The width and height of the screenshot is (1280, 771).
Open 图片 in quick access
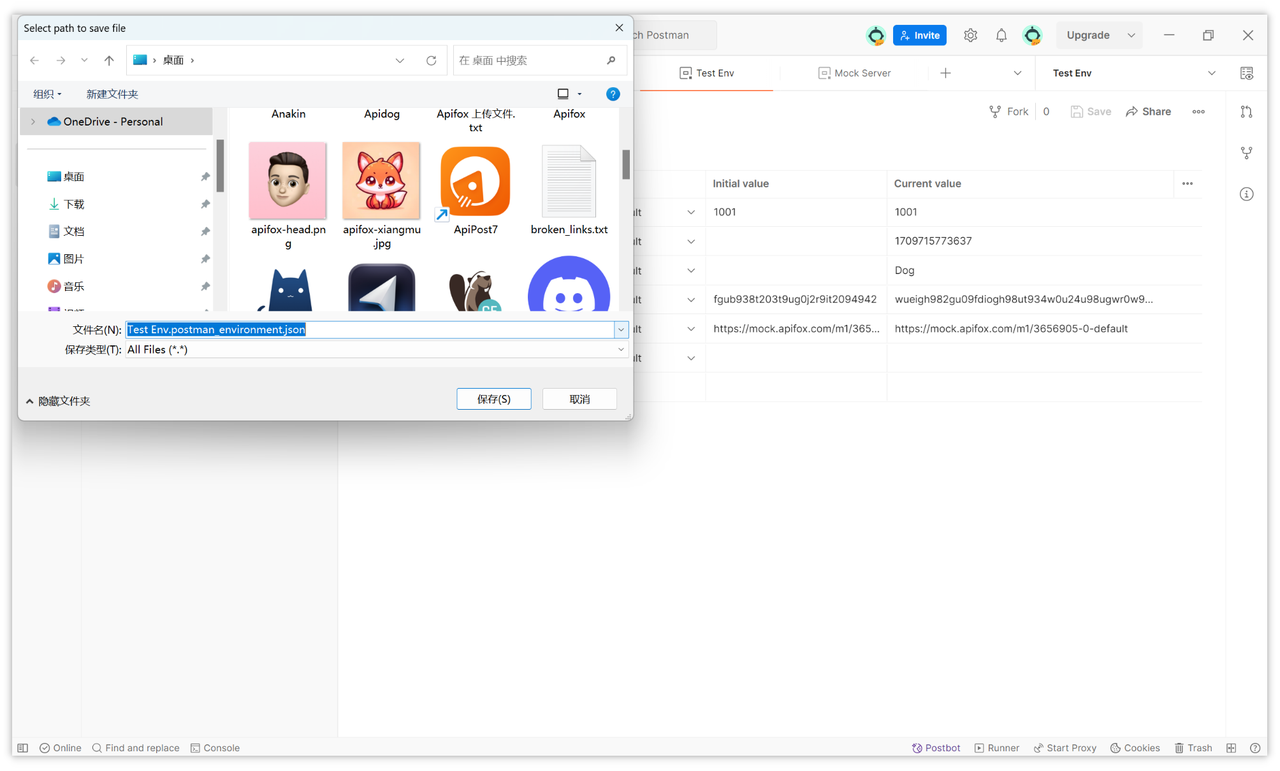pos(73,259)
